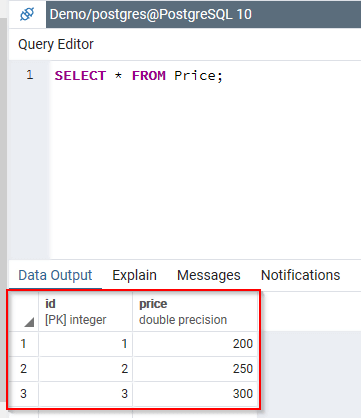Screen dimensions: 361x418
Task: Open the Query Editor tab
Action: (56, 44)
